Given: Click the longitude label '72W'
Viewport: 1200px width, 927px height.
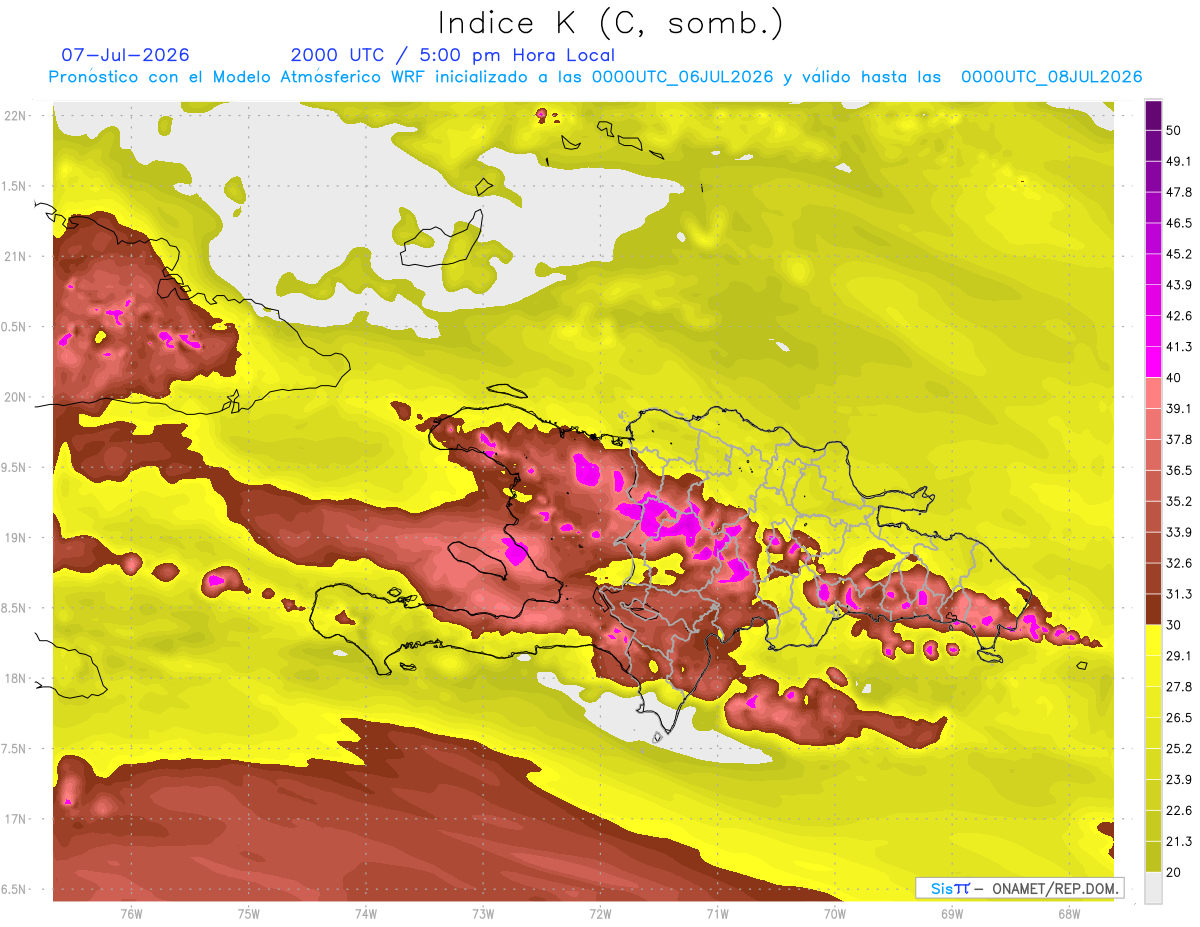Looking at the screenshot, I should point(600,914).
